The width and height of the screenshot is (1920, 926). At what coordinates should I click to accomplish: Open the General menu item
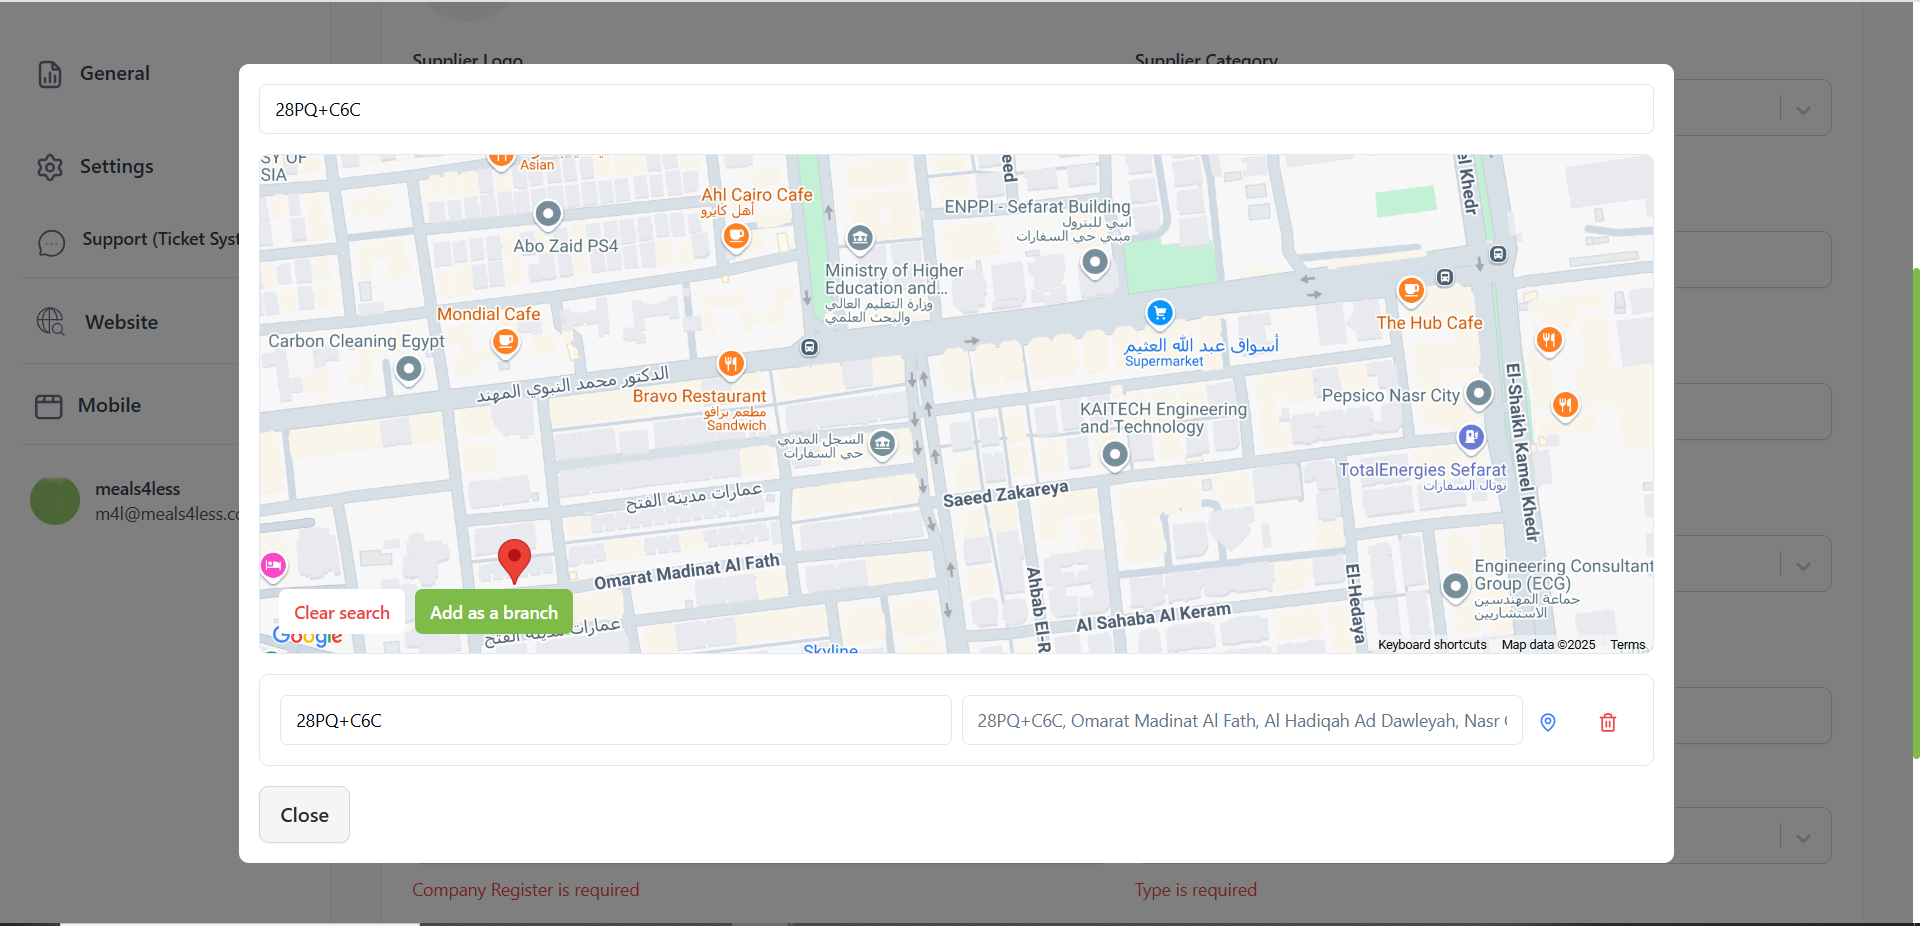click(115, 73)
